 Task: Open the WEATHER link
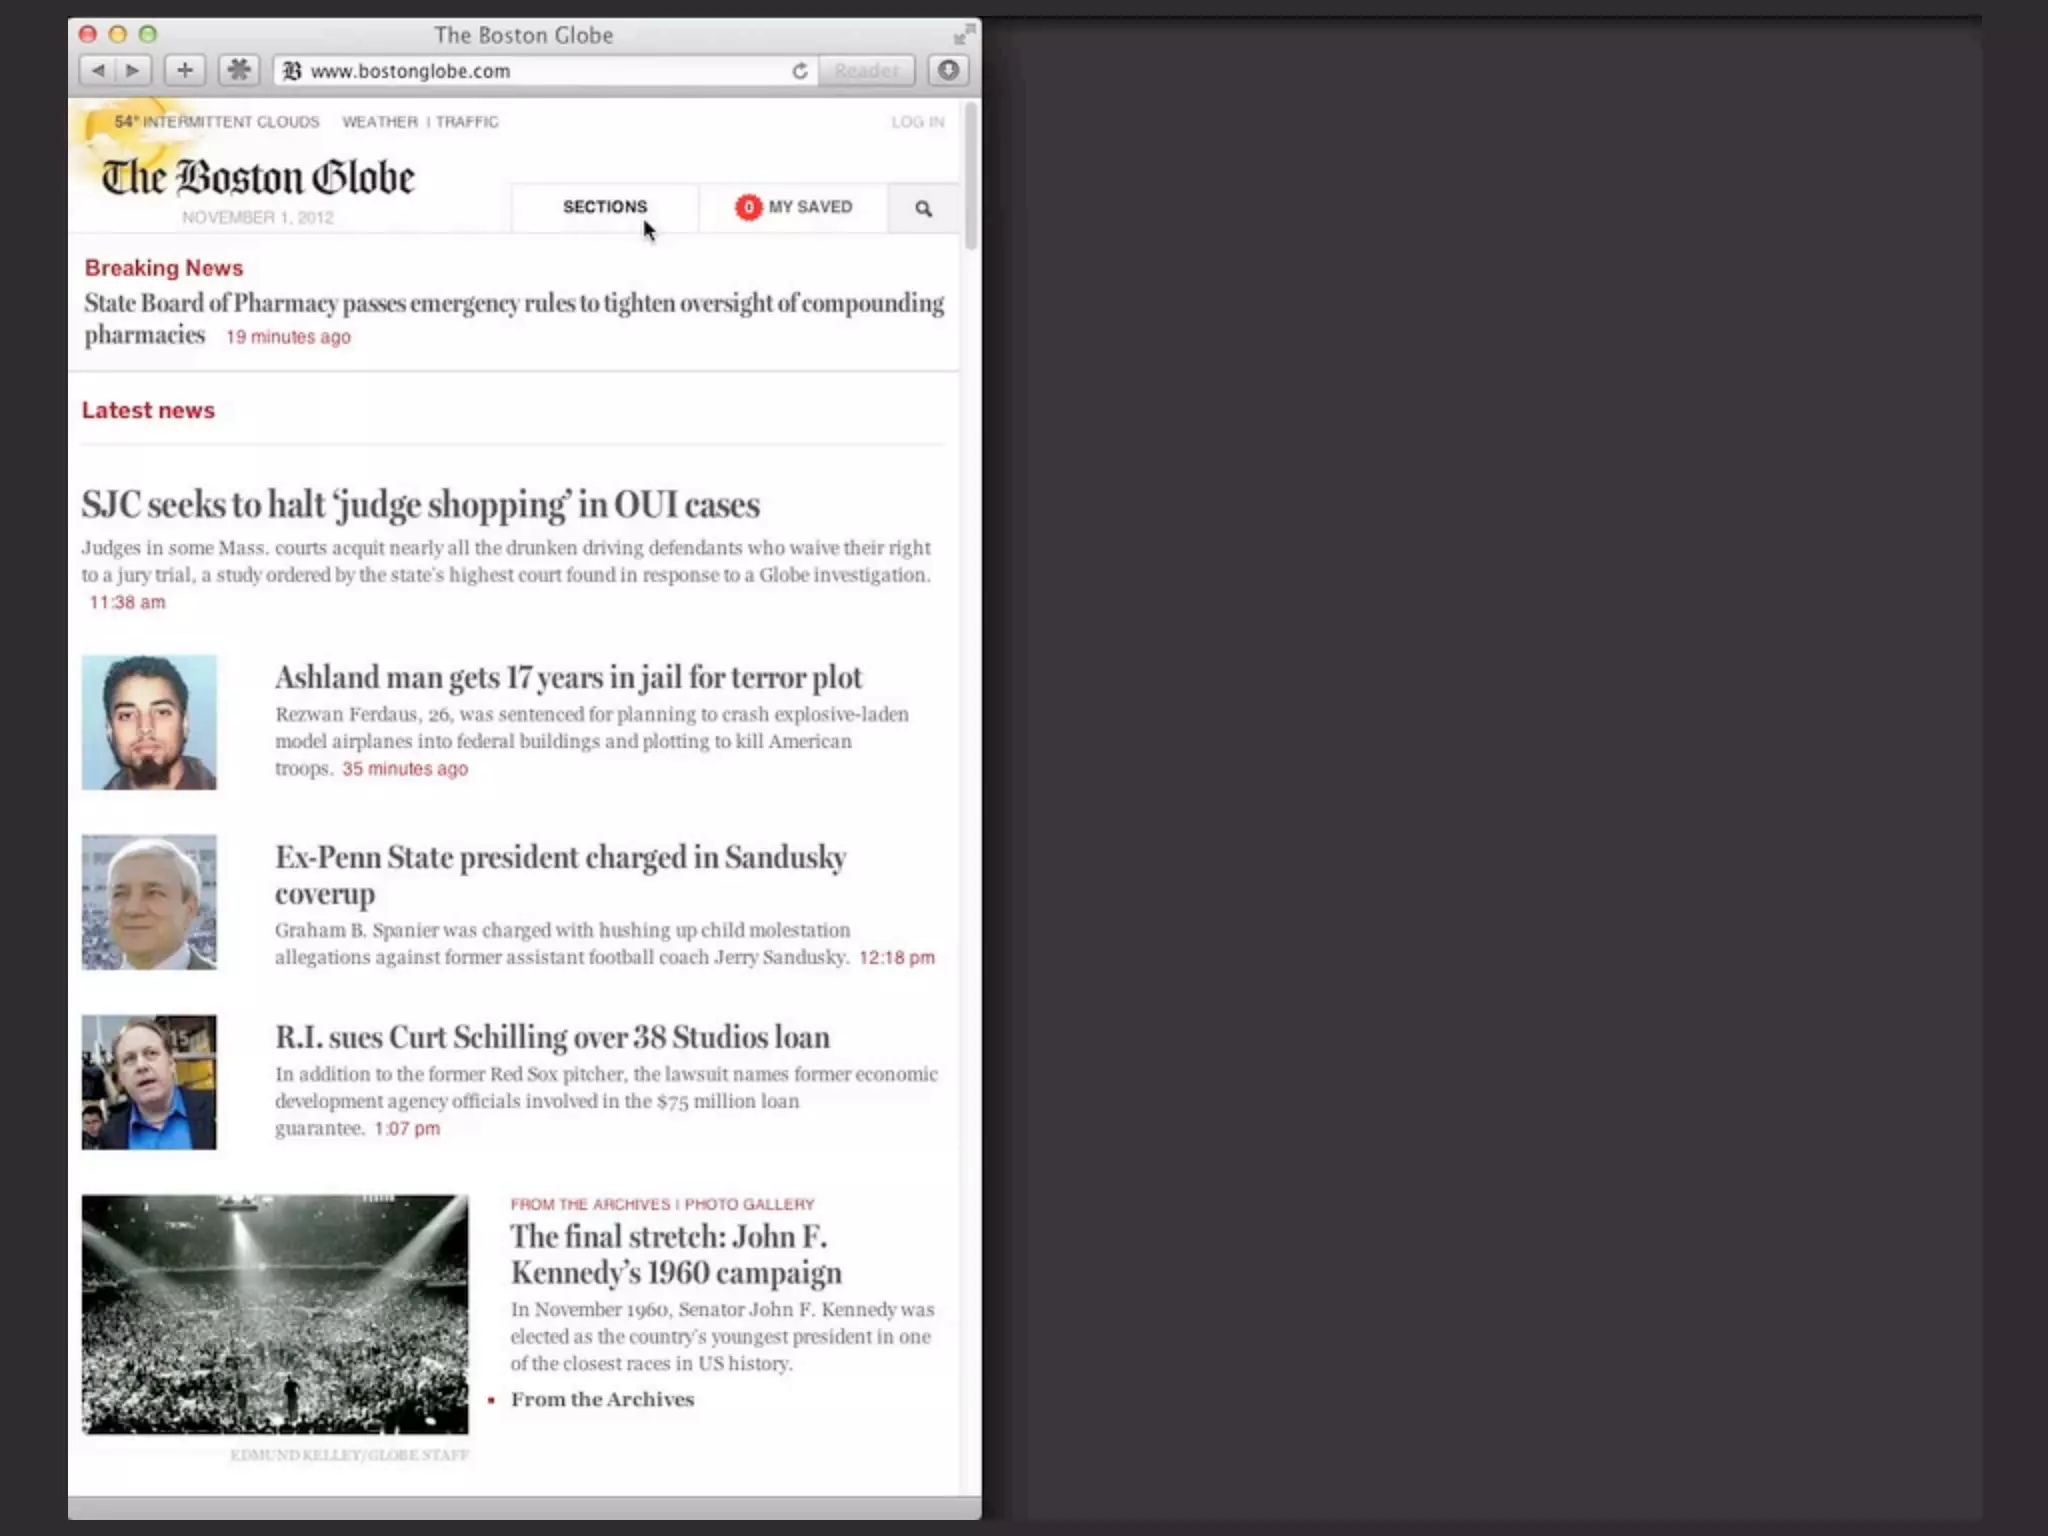[379, 122]
